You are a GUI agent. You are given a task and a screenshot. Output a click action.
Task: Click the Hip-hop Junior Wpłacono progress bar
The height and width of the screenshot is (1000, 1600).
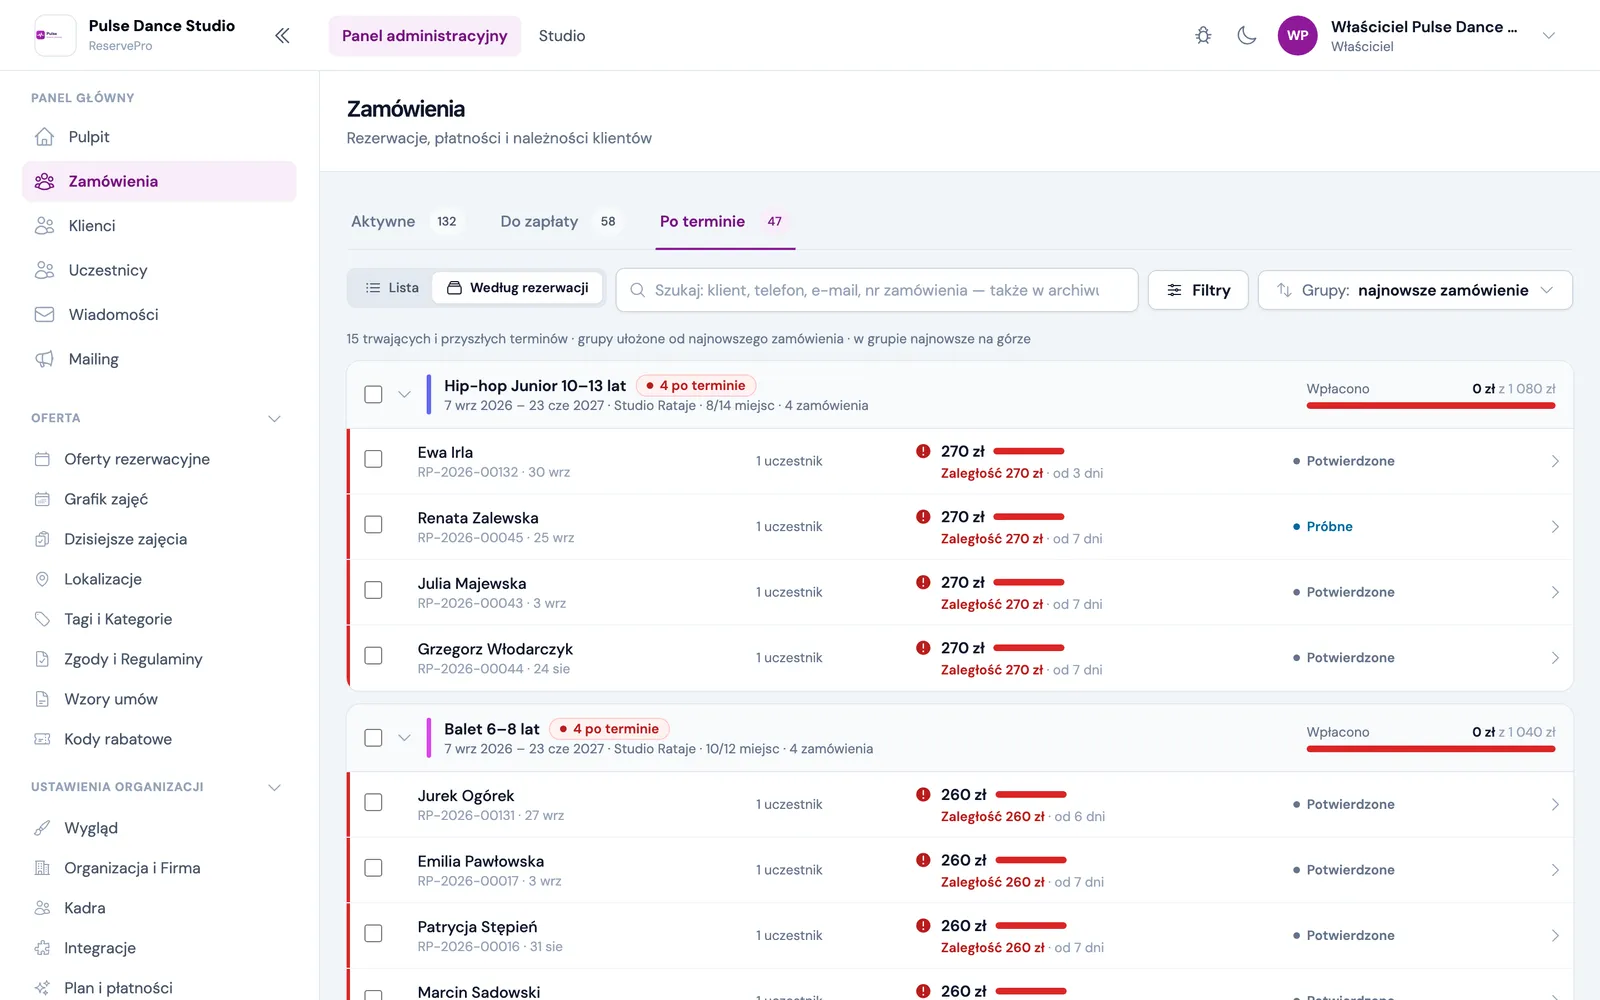1431,405
